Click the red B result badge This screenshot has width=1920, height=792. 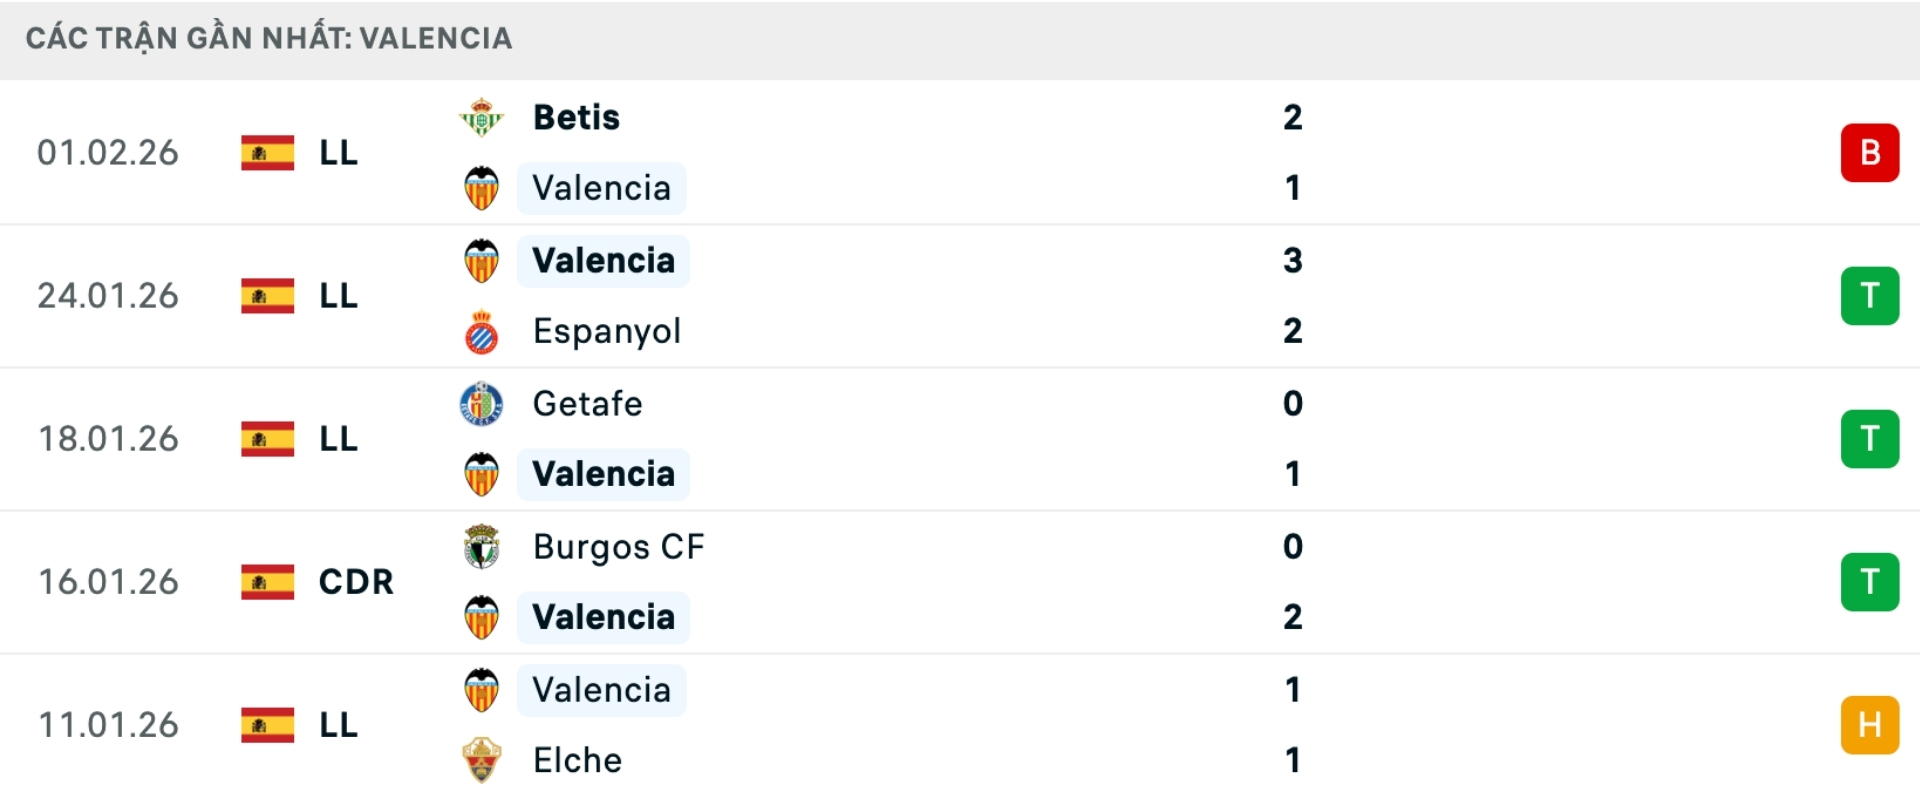tap(1870, 153)
